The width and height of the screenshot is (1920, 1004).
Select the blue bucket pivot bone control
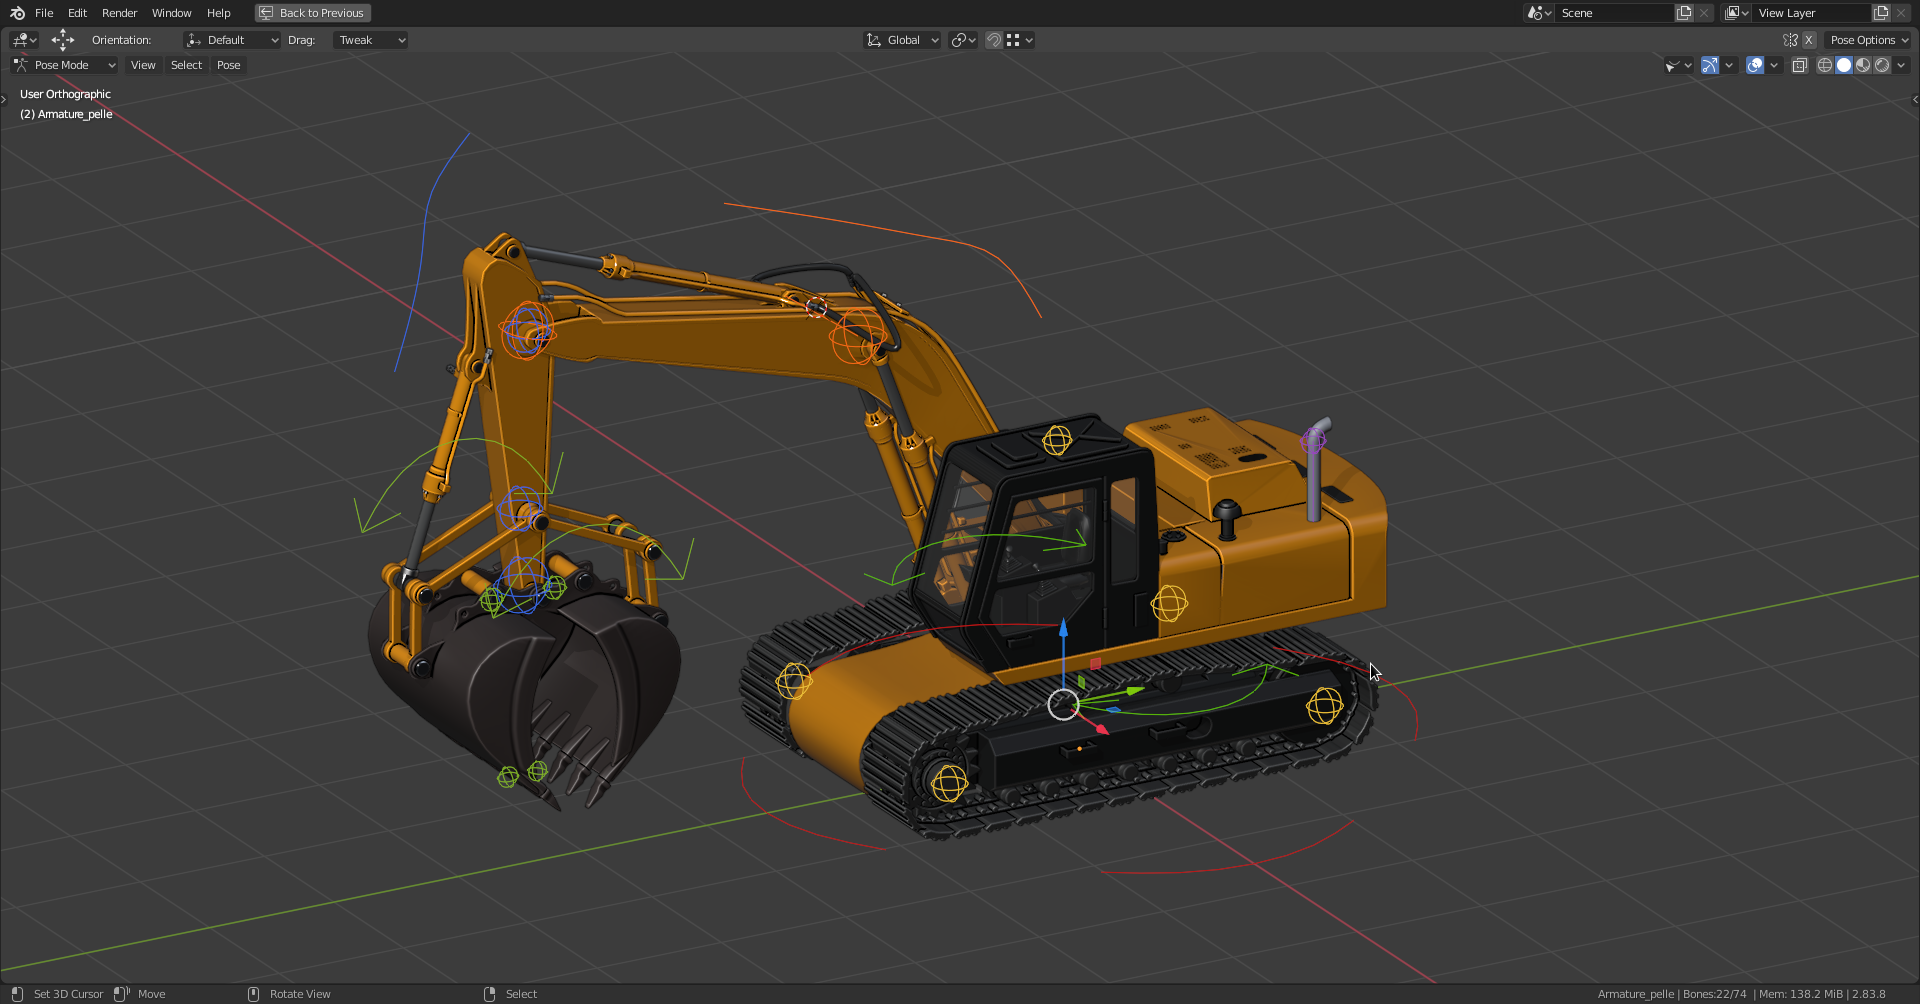point(521,584)
